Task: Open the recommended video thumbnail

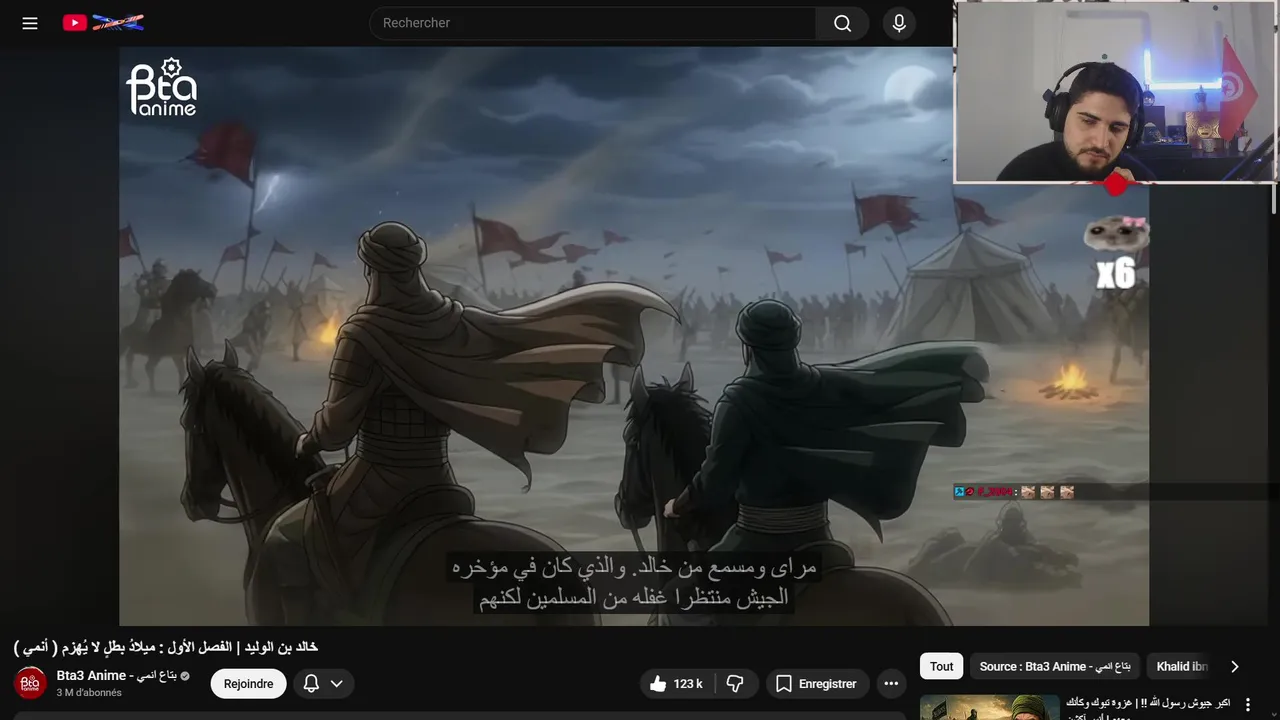Action: pyautogui.click(x=988, y=708)
